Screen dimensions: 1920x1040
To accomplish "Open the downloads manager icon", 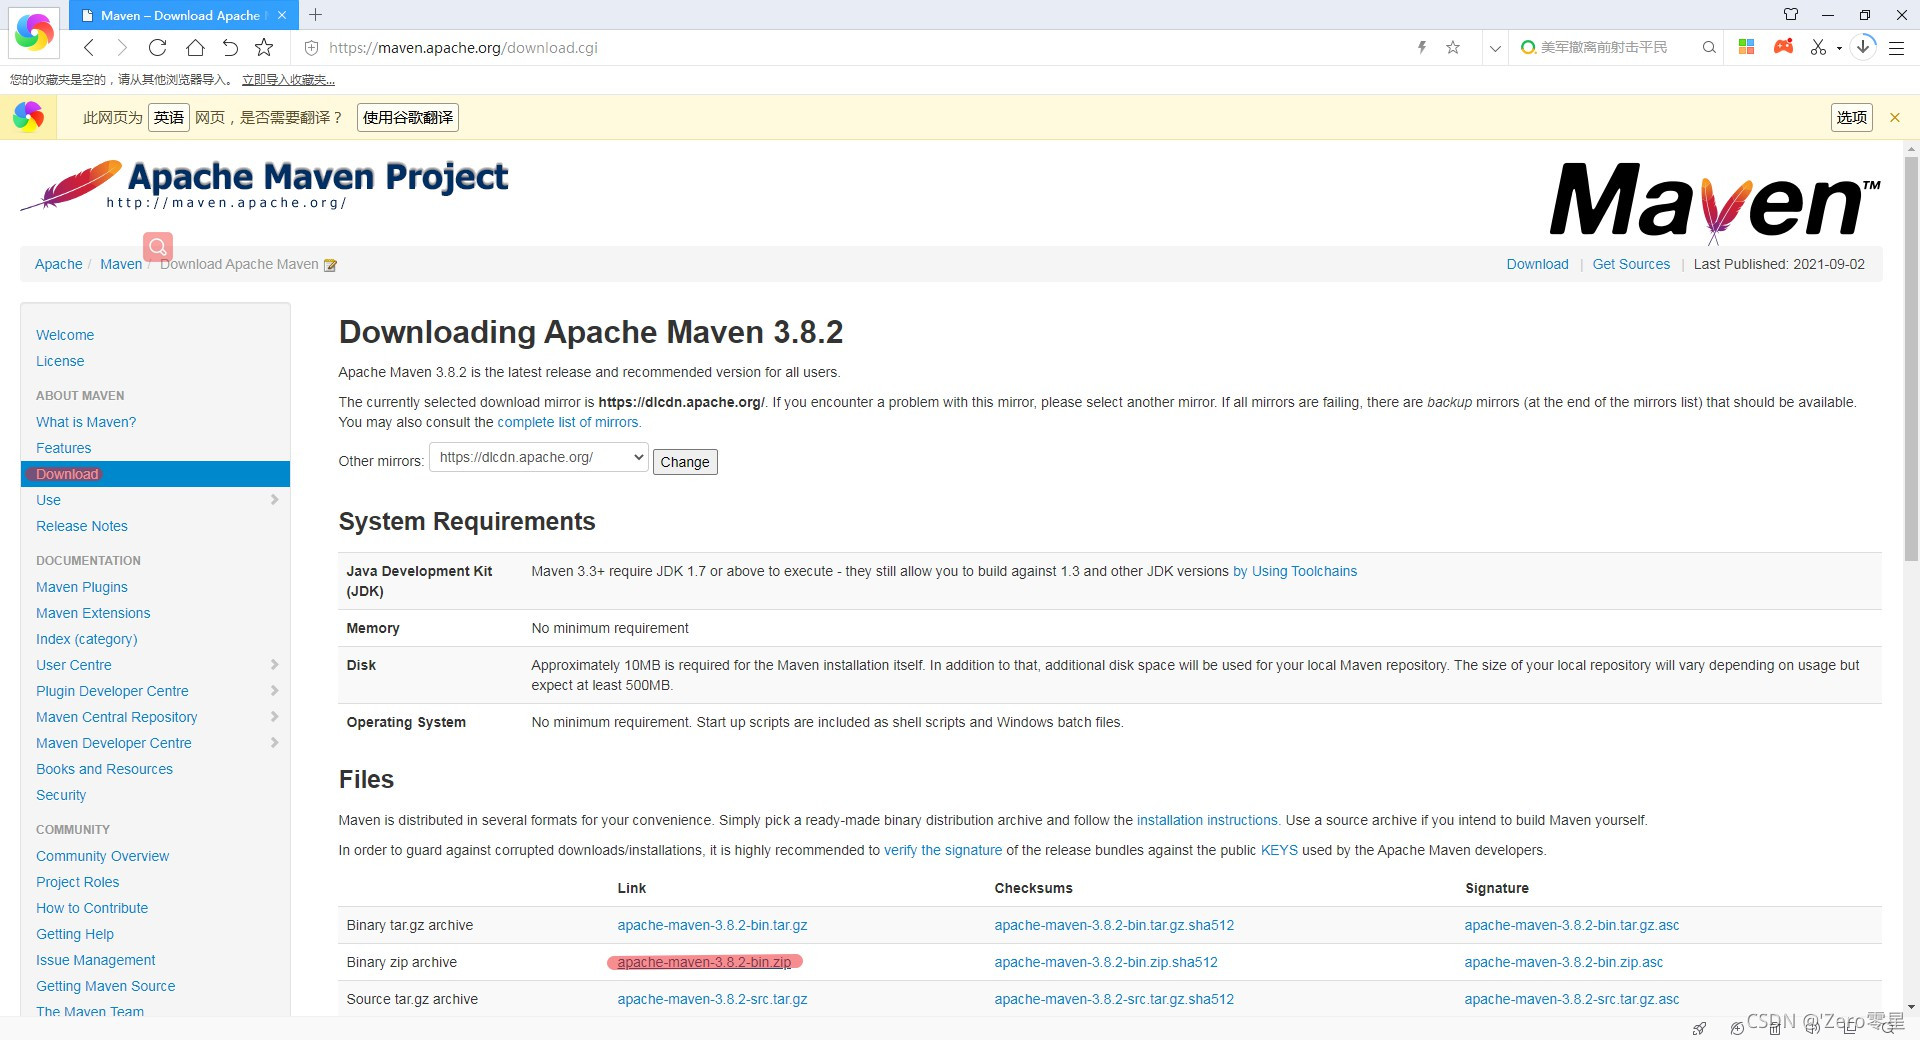I will 1863,46.
